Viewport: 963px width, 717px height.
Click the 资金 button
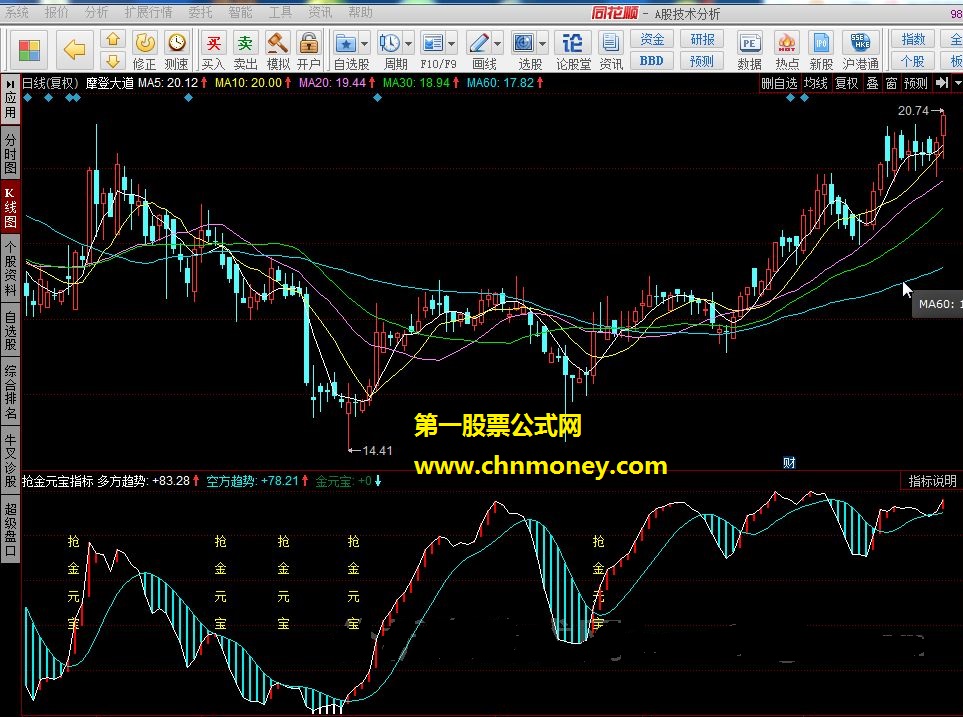pyautogui.click(x=652, y=39)
